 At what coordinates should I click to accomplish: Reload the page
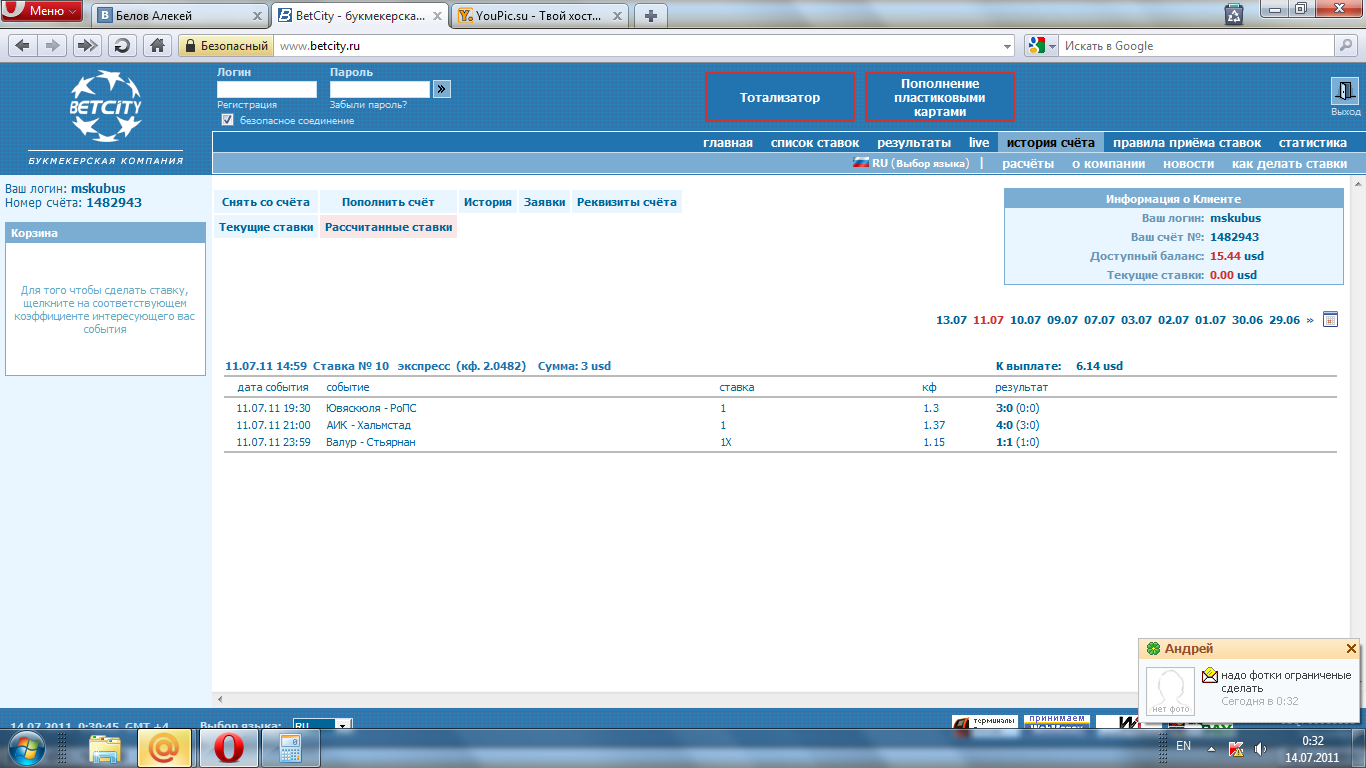(122, 45)
